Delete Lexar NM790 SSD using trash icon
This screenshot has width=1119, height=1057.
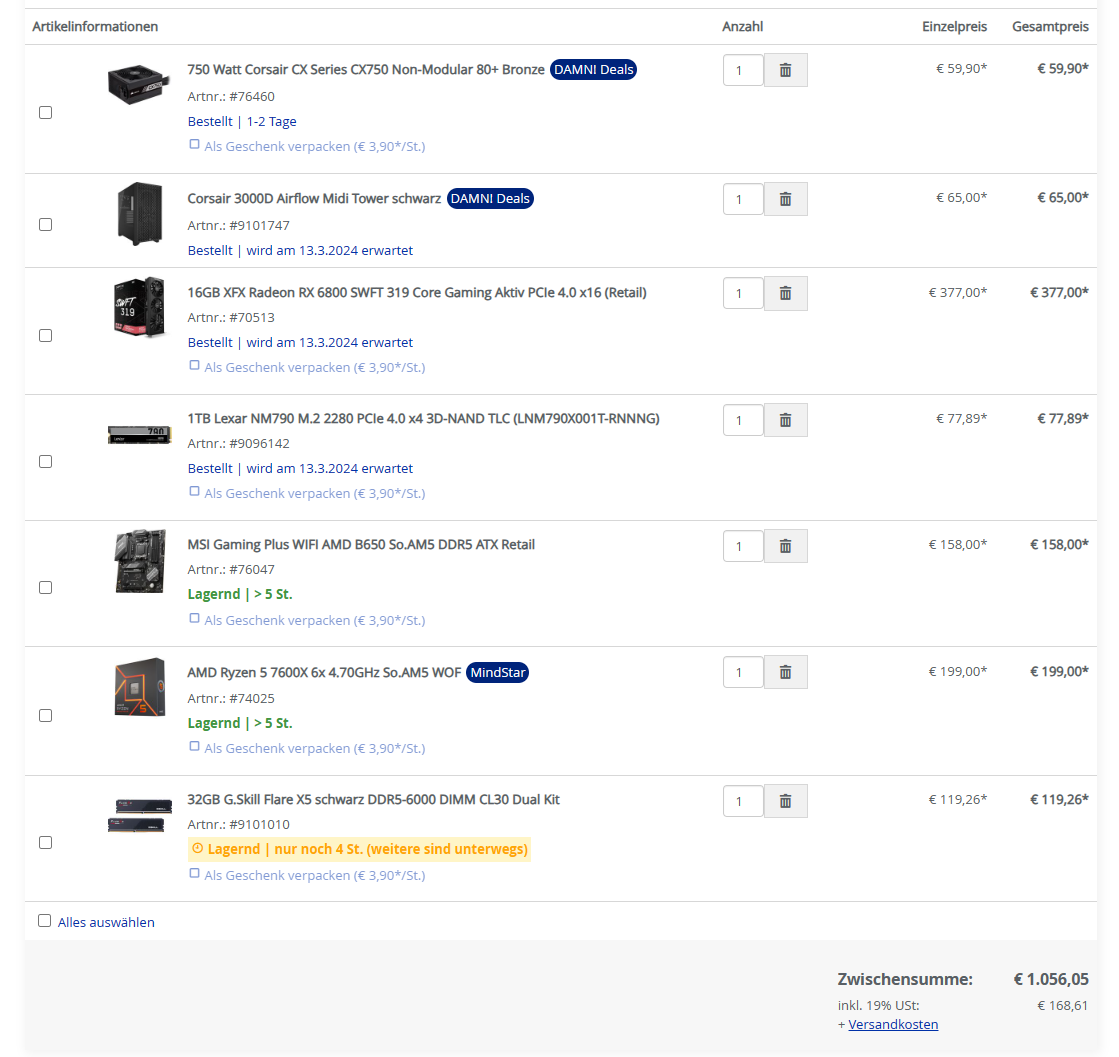(785, 420)
